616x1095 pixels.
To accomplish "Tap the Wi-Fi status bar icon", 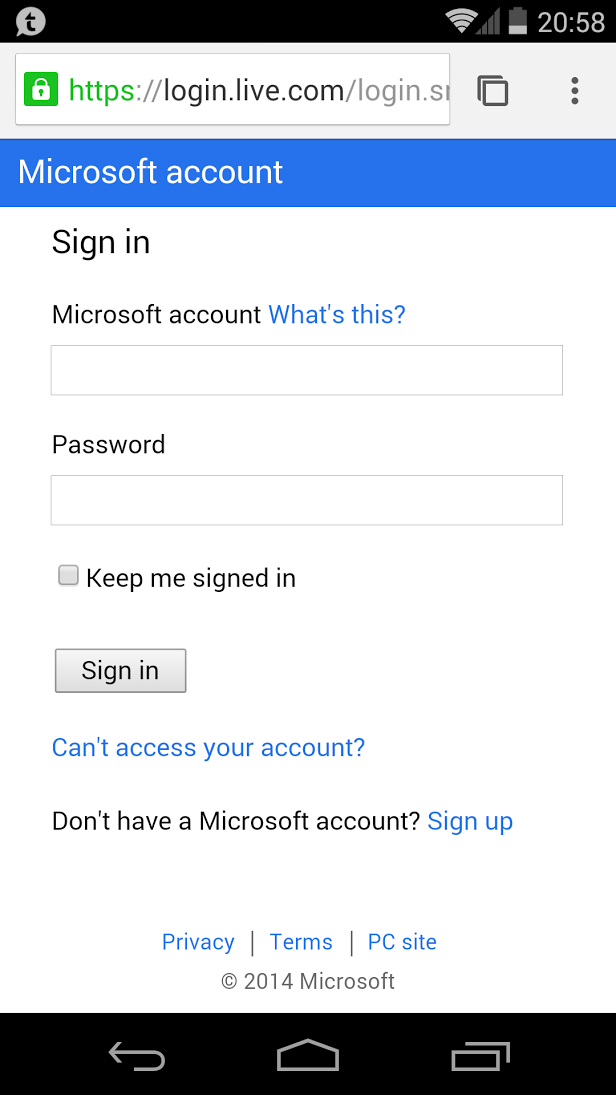I will 460,21.
